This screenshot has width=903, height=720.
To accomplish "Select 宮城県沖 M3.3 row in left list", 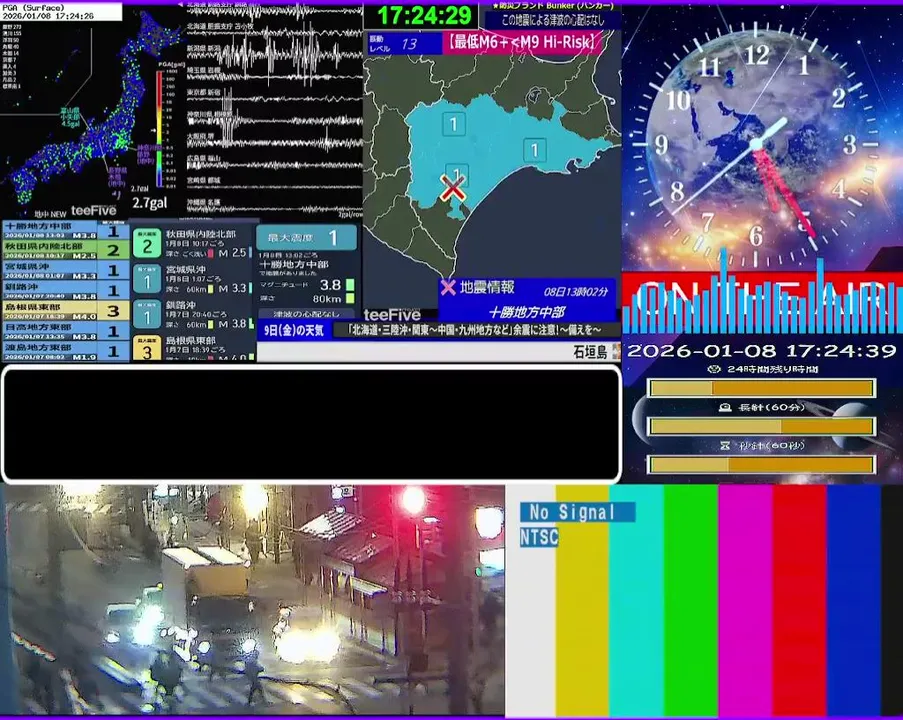I will pos(65,271).
